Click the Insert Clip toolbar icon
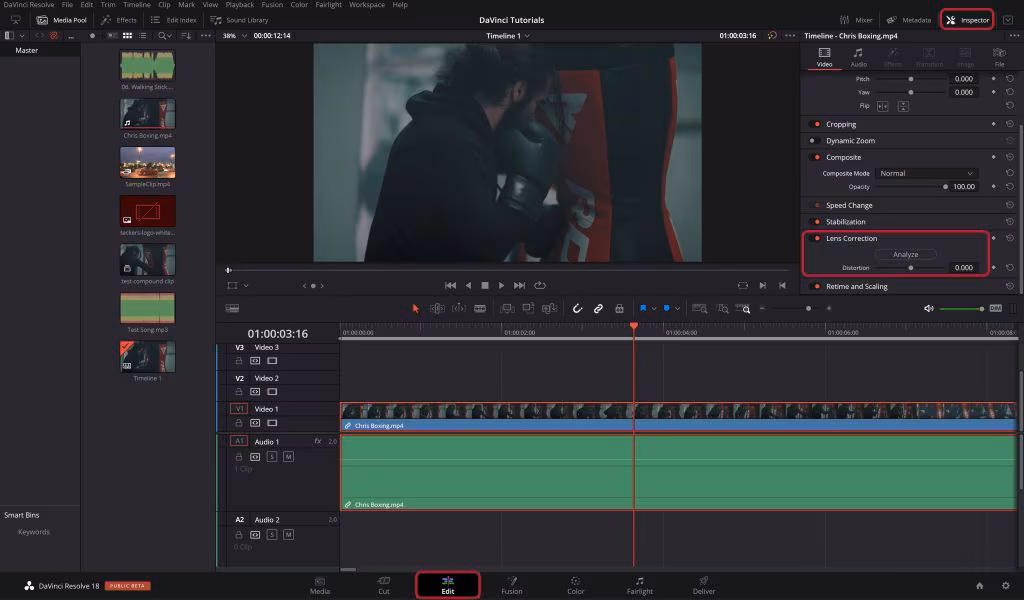The width and height of the screenshot is (1024, 600). coord(507,309)
